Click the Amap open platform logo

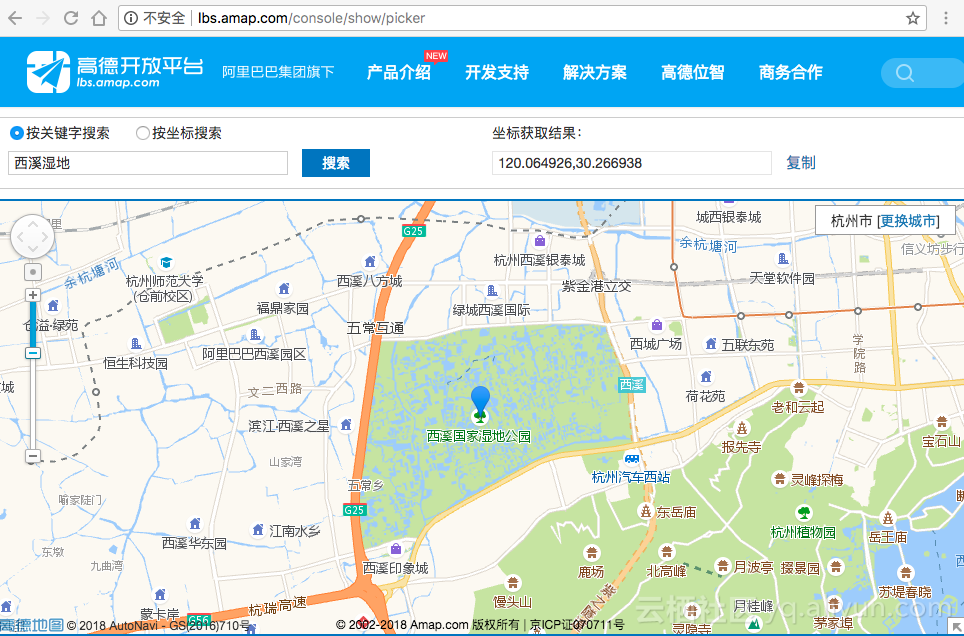pos(115,72)
